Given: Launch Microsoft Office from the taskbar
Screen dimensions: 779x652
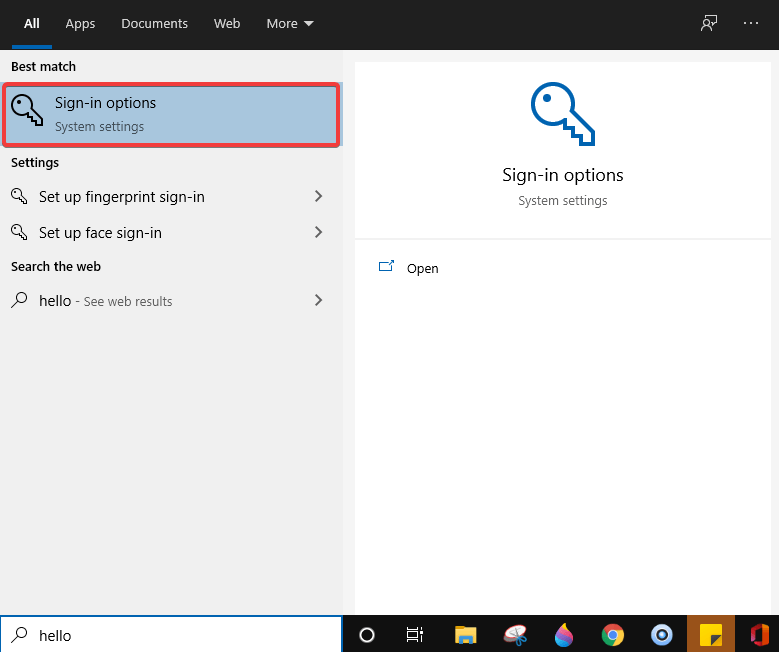Looking at the screenshot, I should [759, 635].
